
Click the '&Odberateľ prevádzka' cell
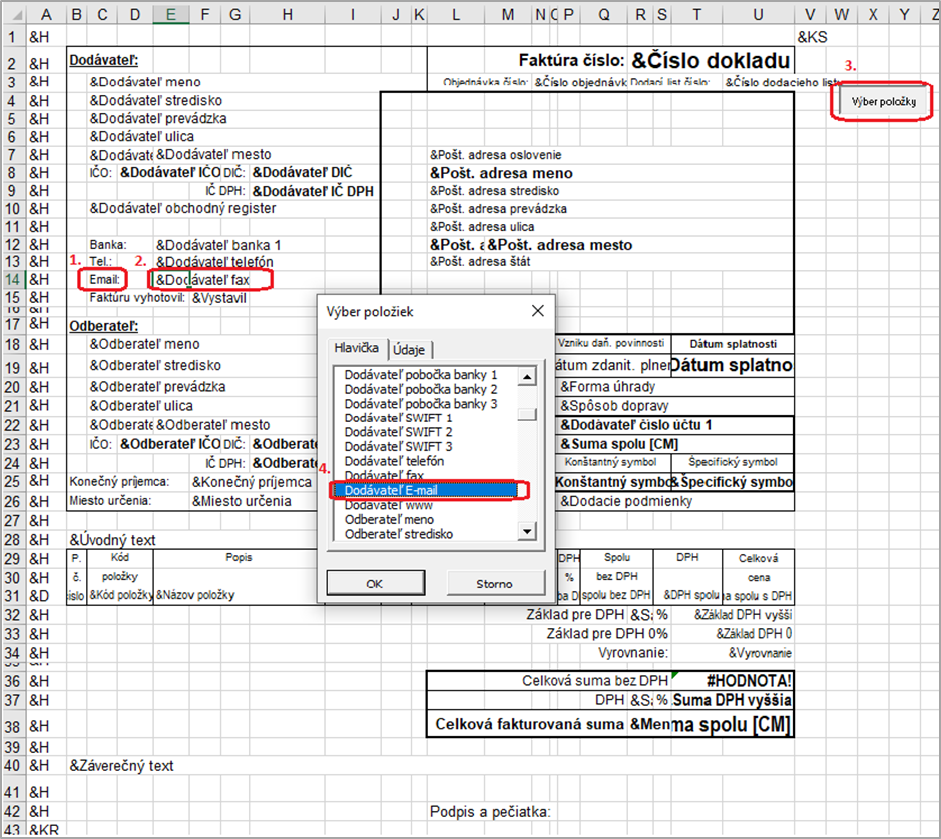pyautogui.click(x=157, y=386)
